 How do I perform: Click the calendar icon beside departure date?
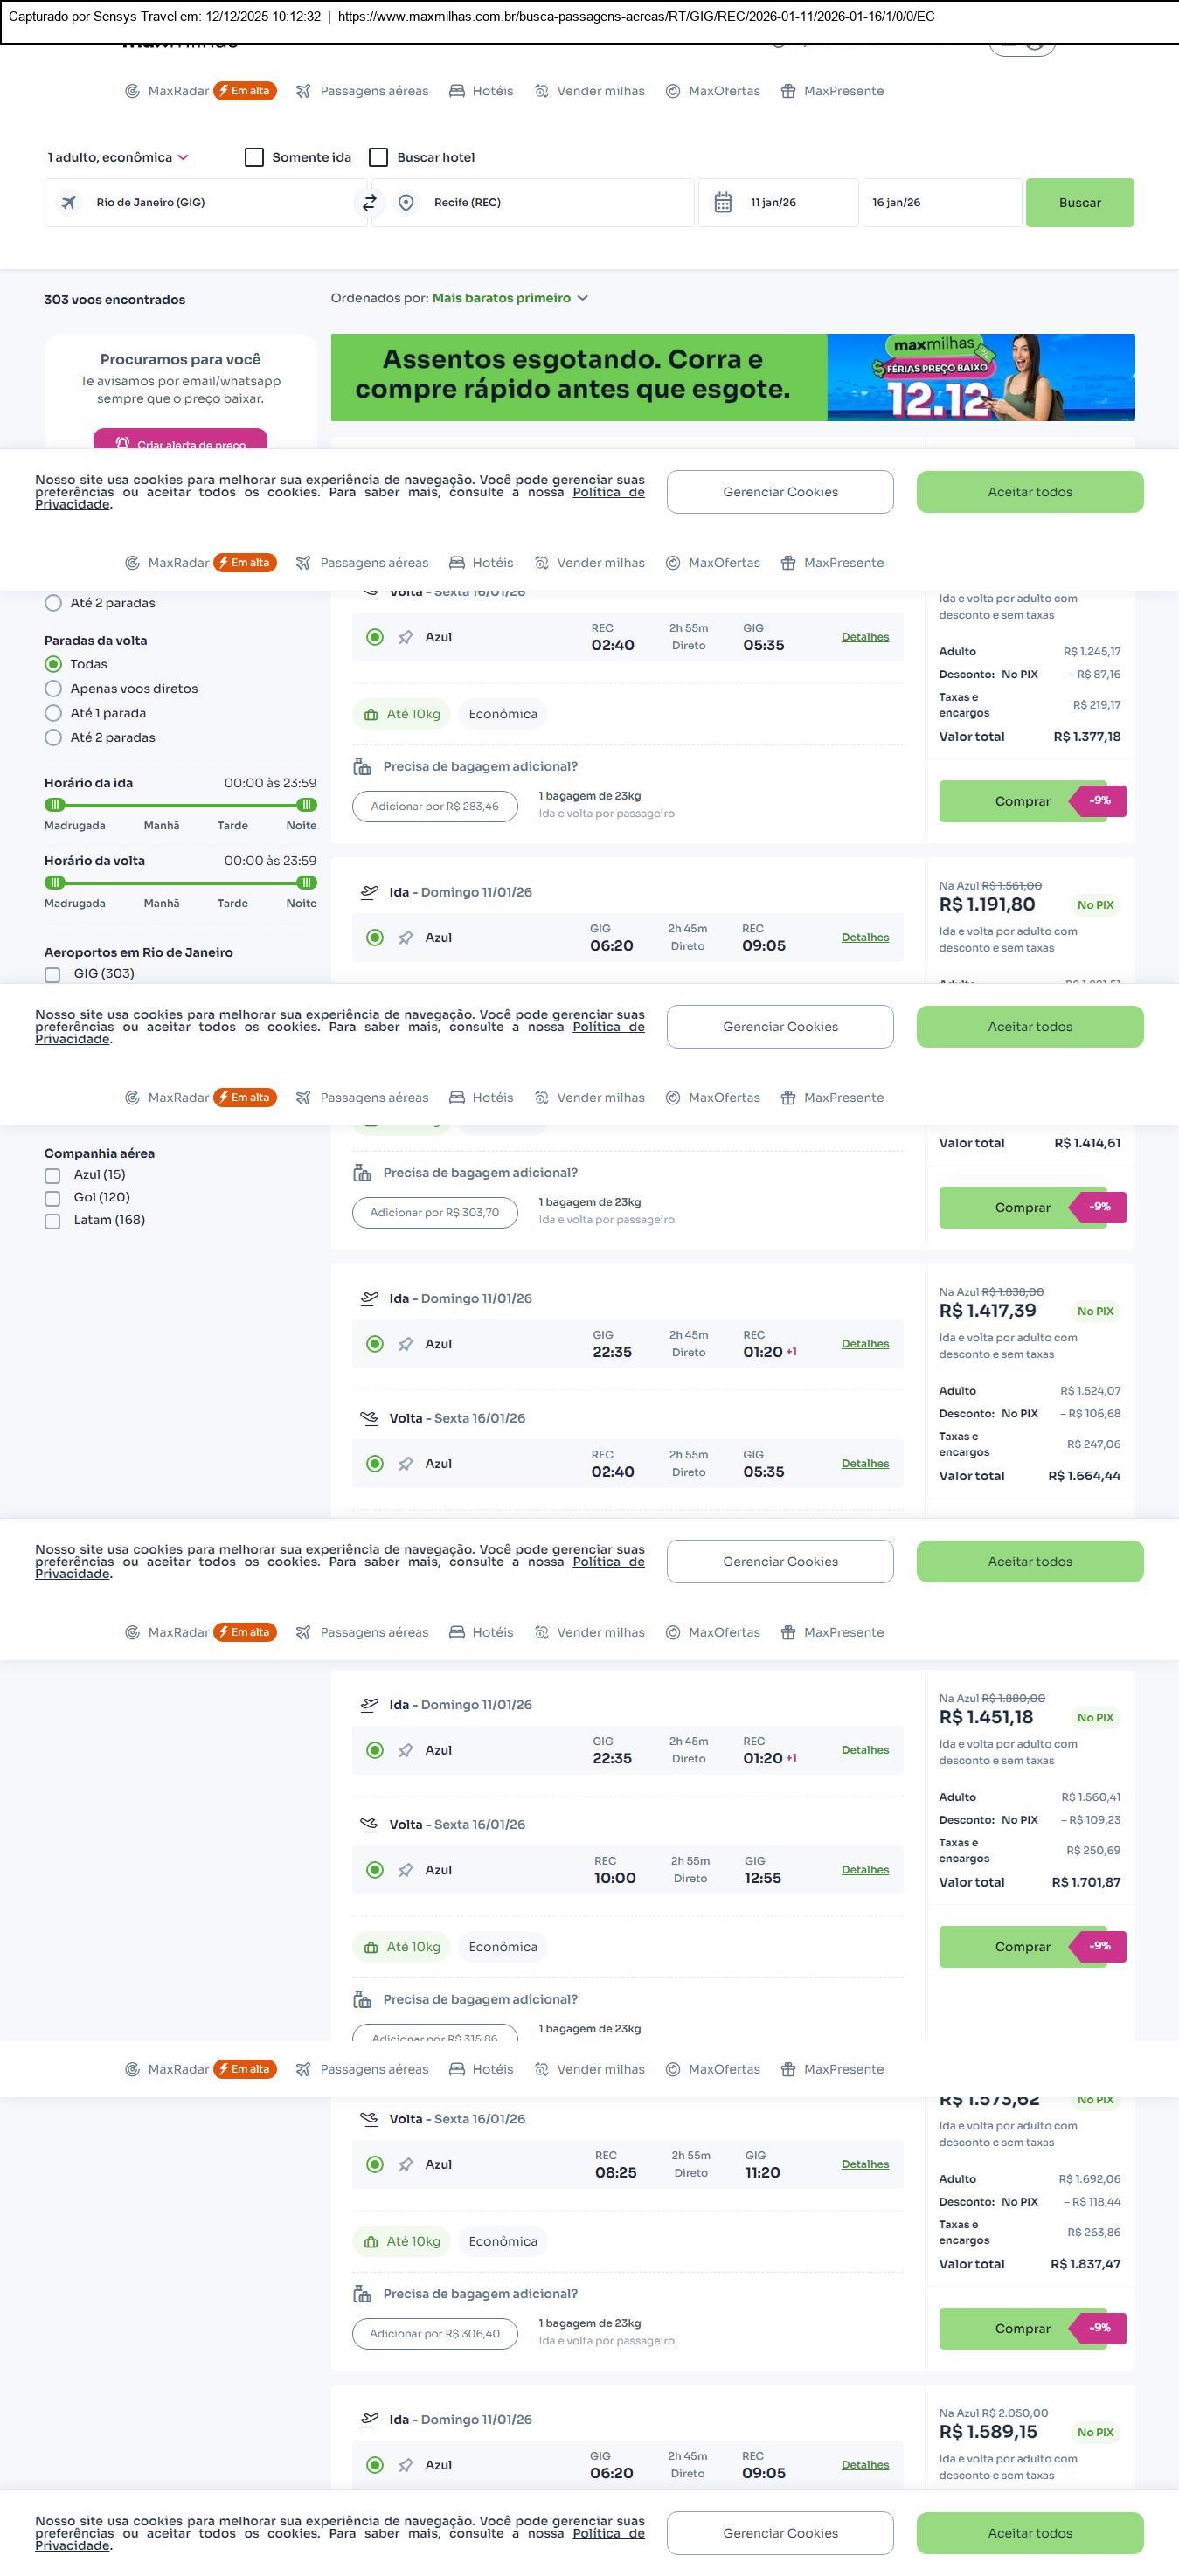[x=723, y=203]
